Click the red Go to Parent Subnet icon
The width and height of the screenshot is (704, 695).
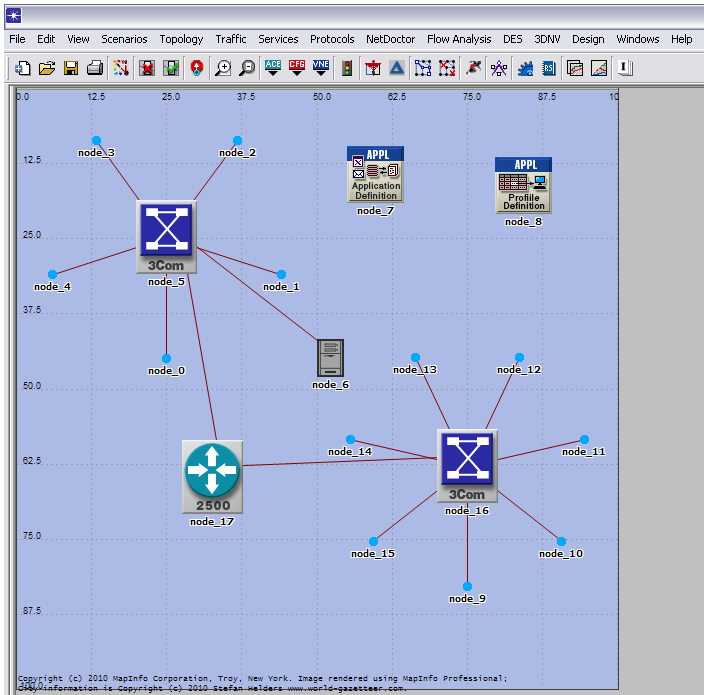point(197,68)
